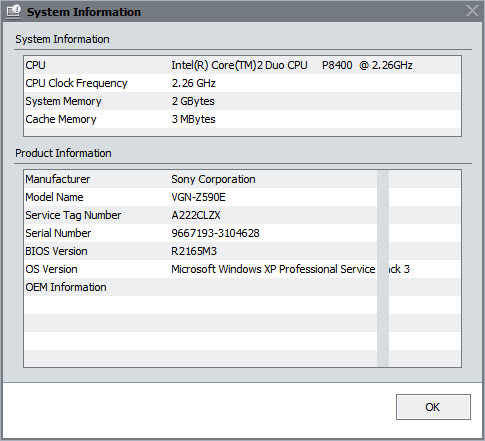Image resolution: width=485 pixels, height=441 pixels.
Task: Click the System Information section heading
Action: click(x=62, y=39)
